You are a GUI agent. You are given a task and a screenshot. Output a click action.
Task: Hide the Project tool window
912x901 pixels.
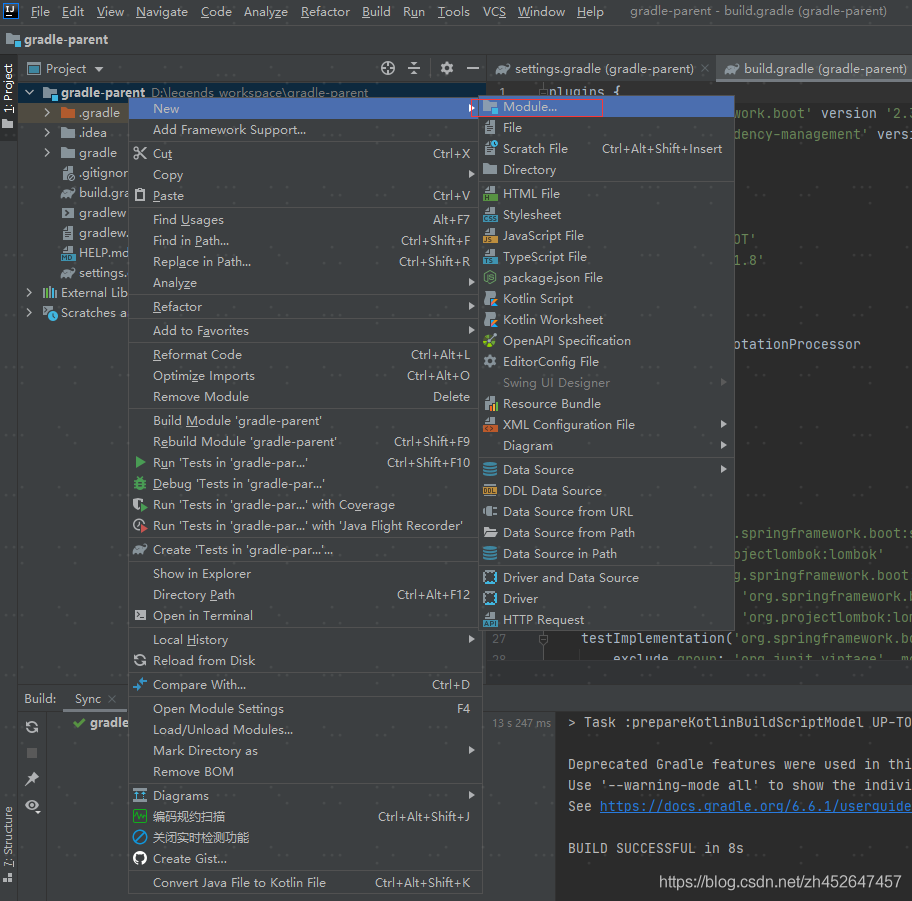click(474, 68)
